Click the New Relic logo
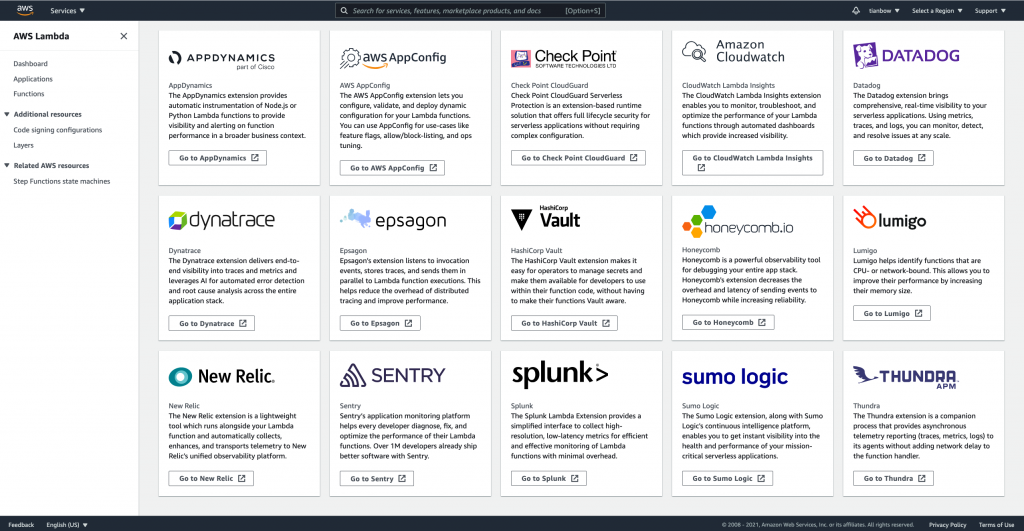The image size is (1024, 531). (x=221, y=376)
